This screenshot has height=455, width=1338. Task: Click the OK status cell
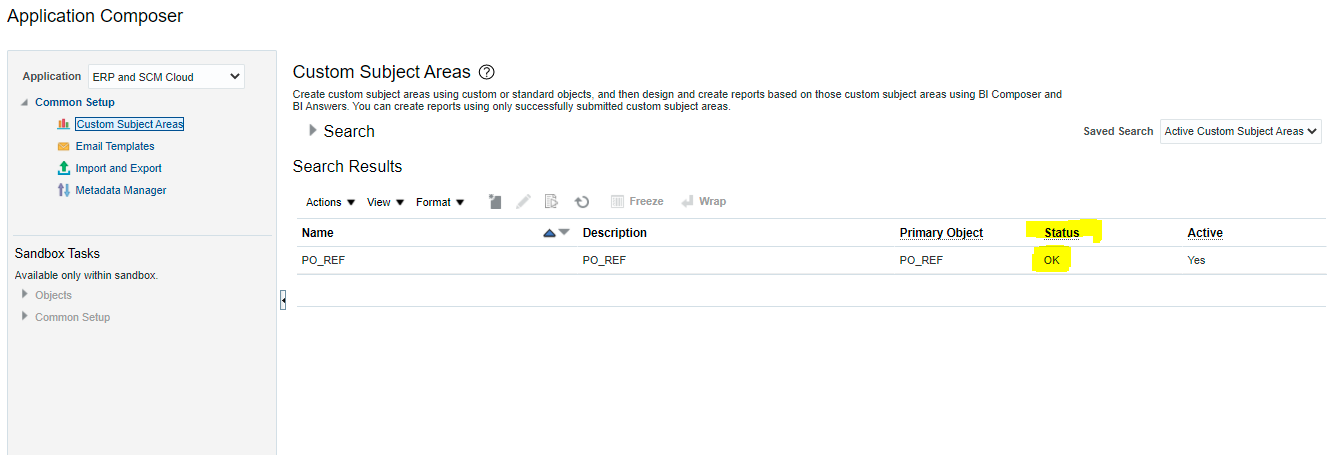click(x=1052, y=260)
